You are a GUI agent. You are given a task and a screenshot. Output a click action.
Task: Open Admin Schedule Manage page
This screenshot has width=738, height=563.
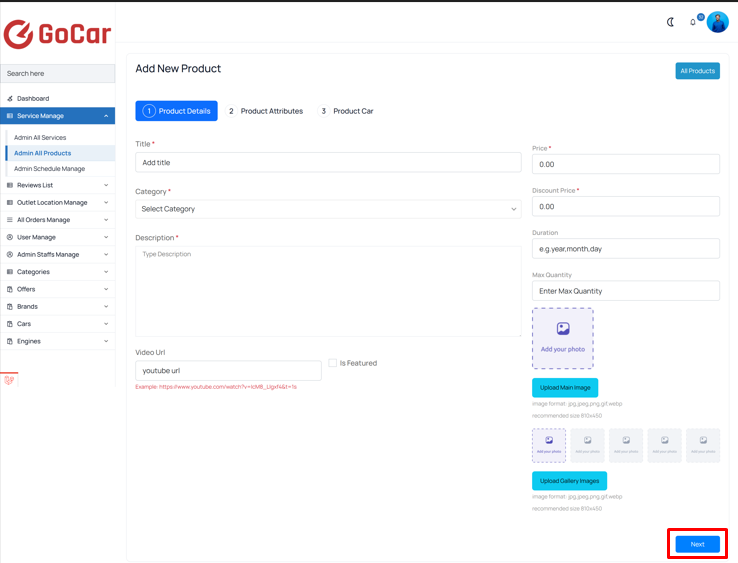(x=49, y=169)
